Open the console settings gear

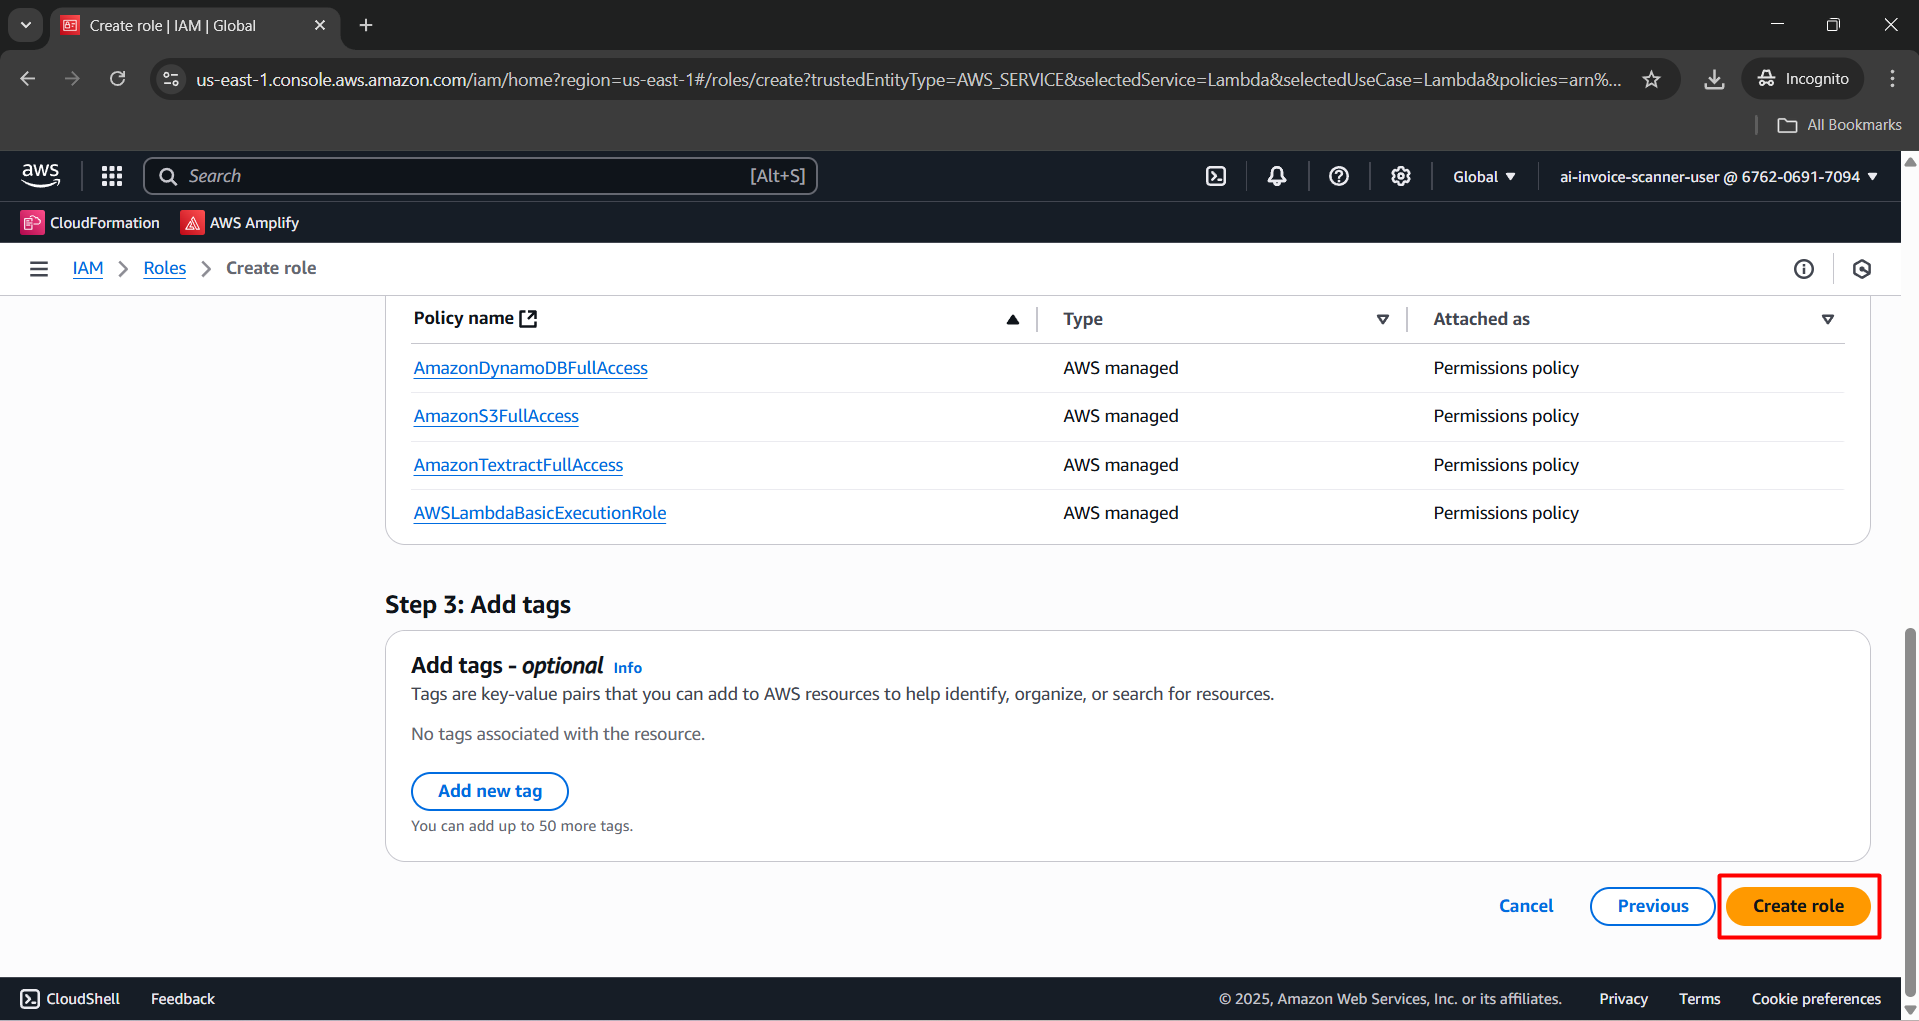(x=1400, y=176)
